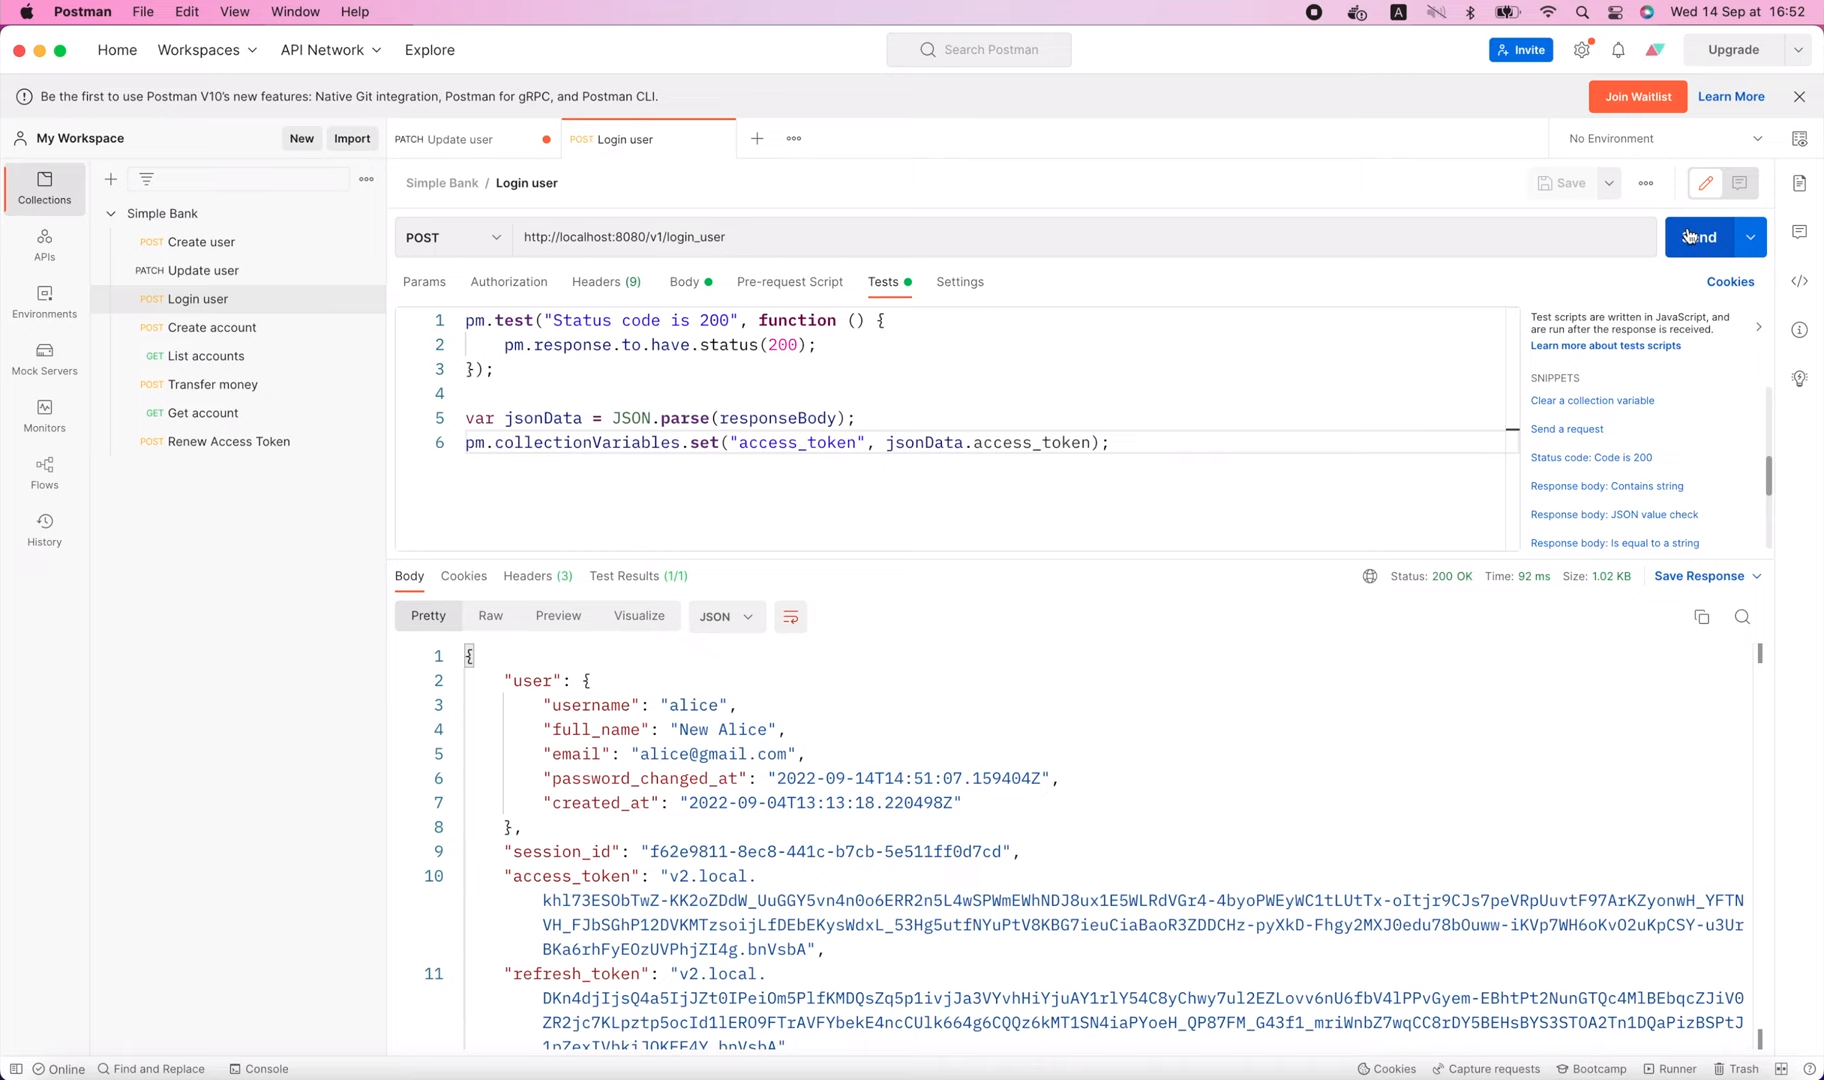This screenshot has height=1080, width=1824.
Task: Dismiss the Postman V10 banner
Action: [x=1800, y=97]
